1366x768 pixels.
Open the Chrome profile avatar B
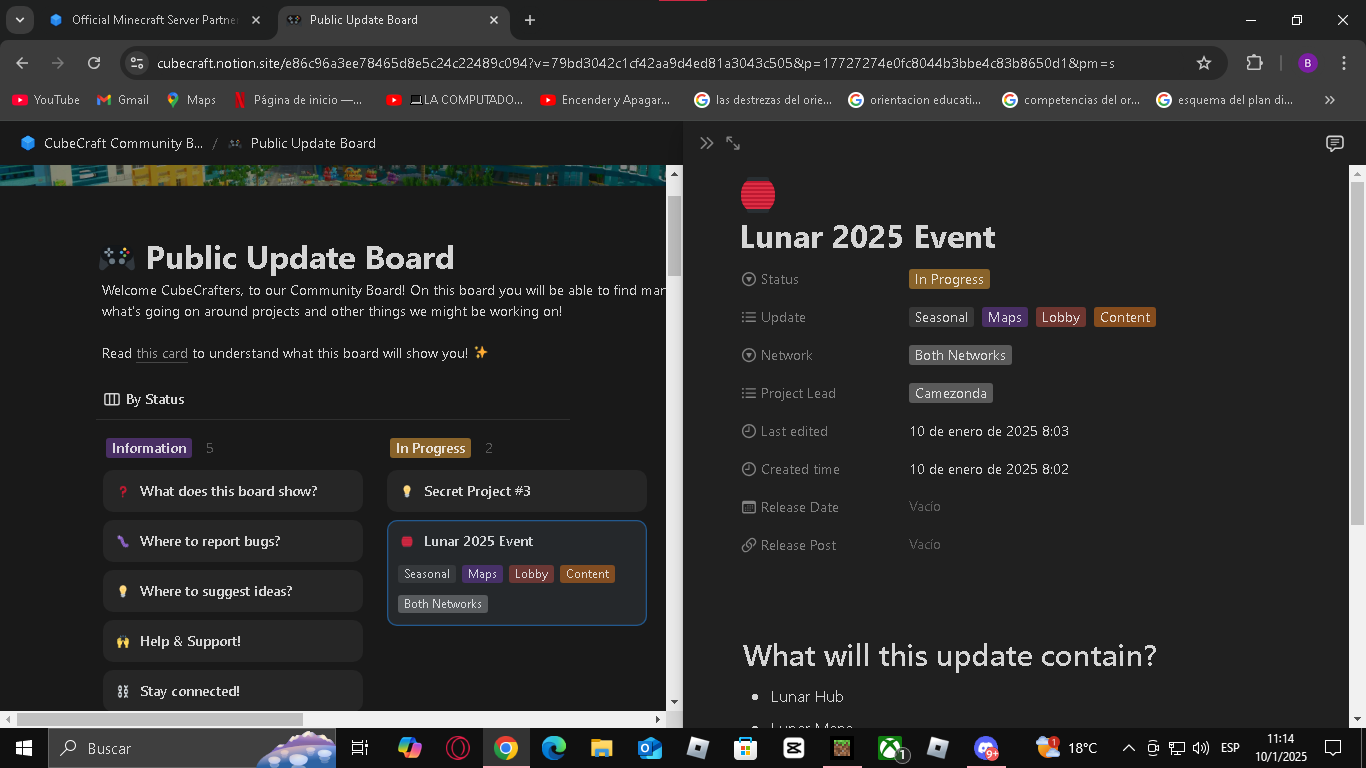point(1307,63)
